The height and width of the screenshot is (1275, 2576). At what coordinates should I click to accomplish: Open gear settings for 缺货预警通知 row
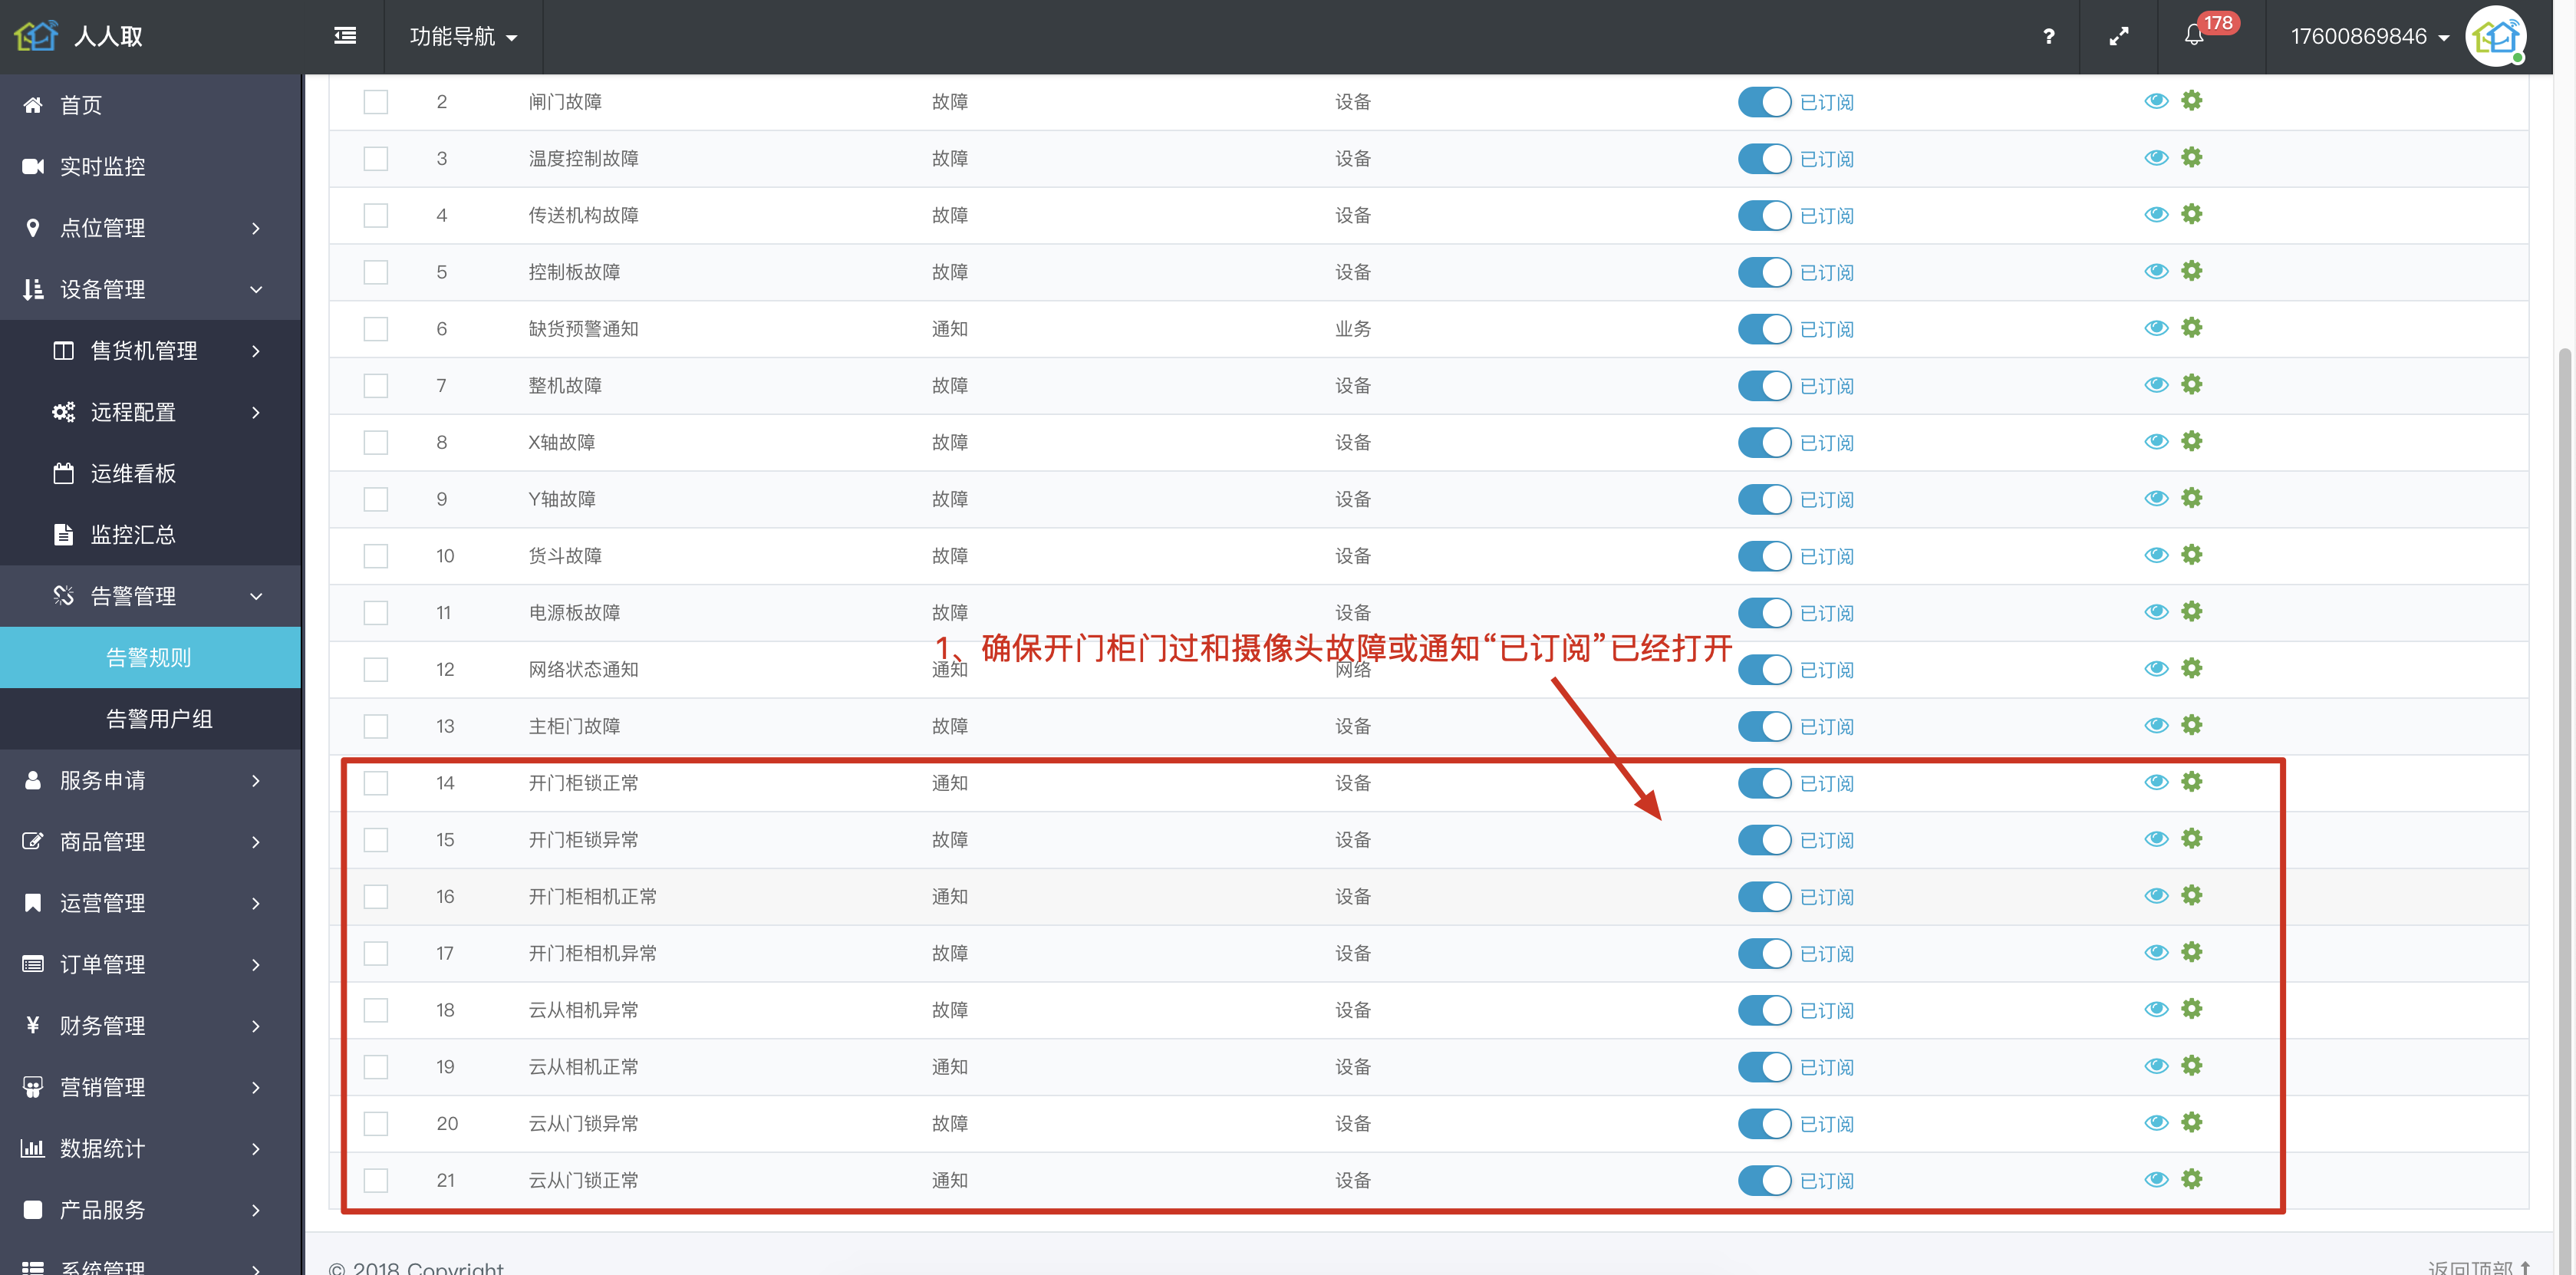2192,328
